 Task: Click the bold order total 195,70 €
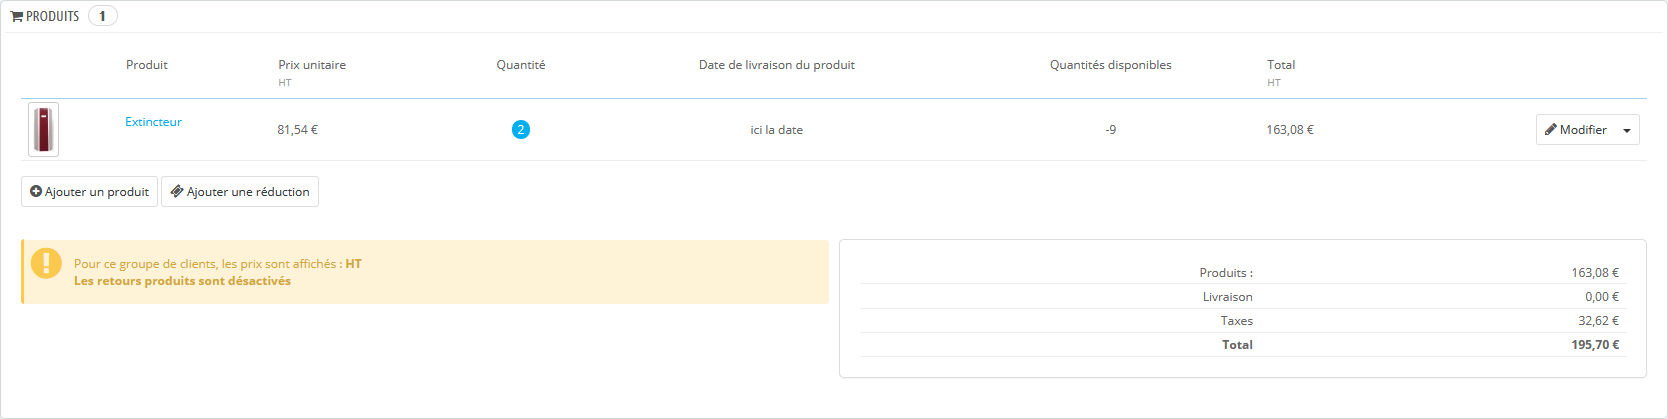click(1595, 345)
